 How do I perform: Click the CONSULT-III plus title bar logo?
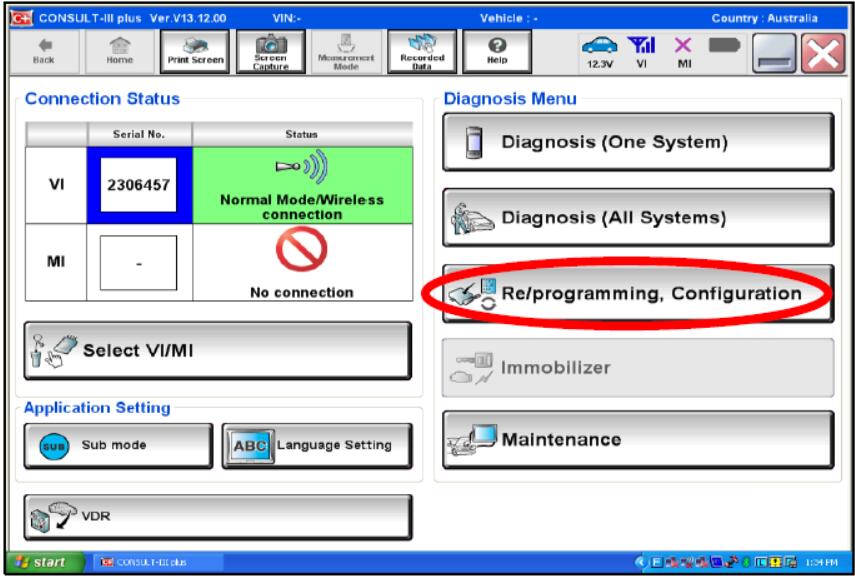22,18
